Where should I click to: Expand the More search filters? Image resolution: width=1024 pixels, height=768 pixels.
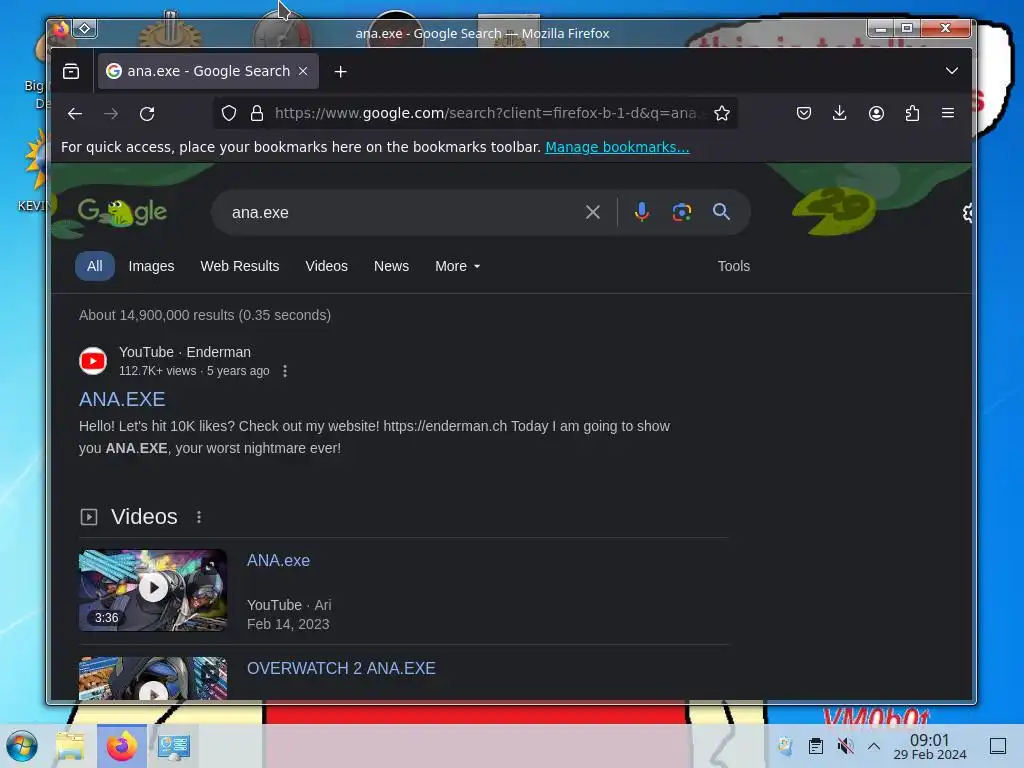pyautogui.click(x=457, y=266)
